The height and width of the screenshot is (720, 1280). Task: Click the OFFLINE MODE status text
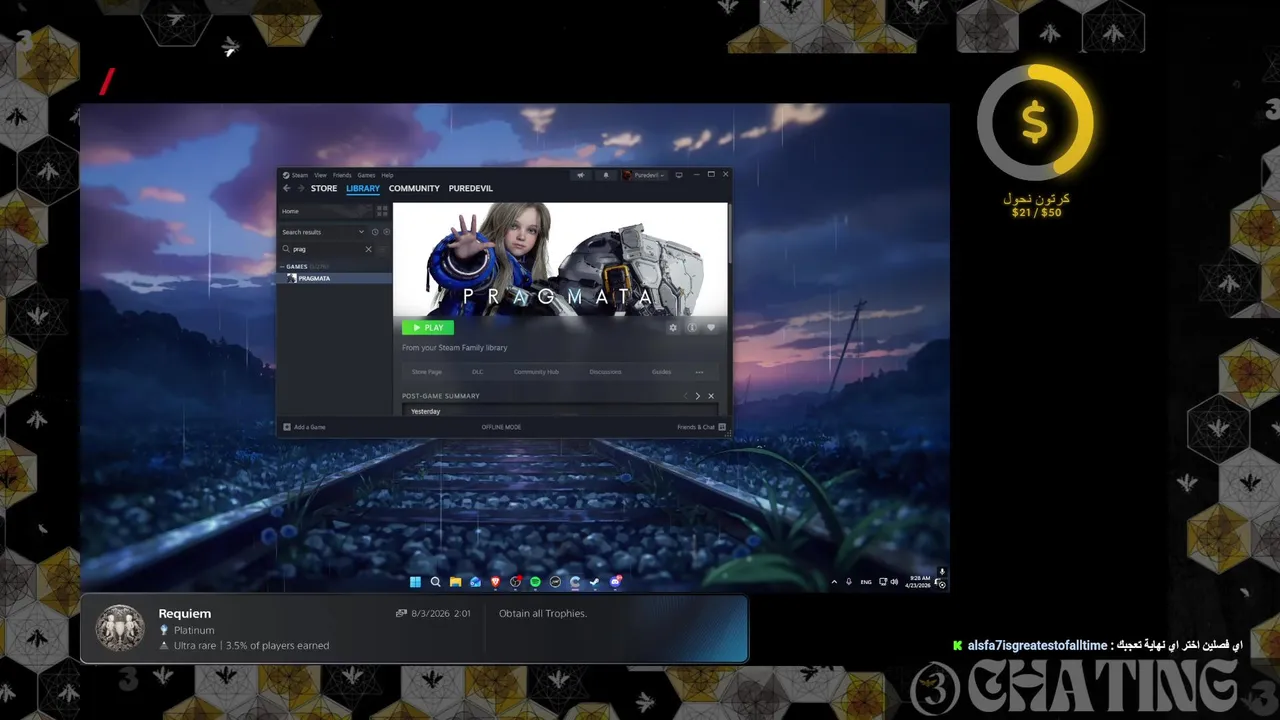coord(501,427)
